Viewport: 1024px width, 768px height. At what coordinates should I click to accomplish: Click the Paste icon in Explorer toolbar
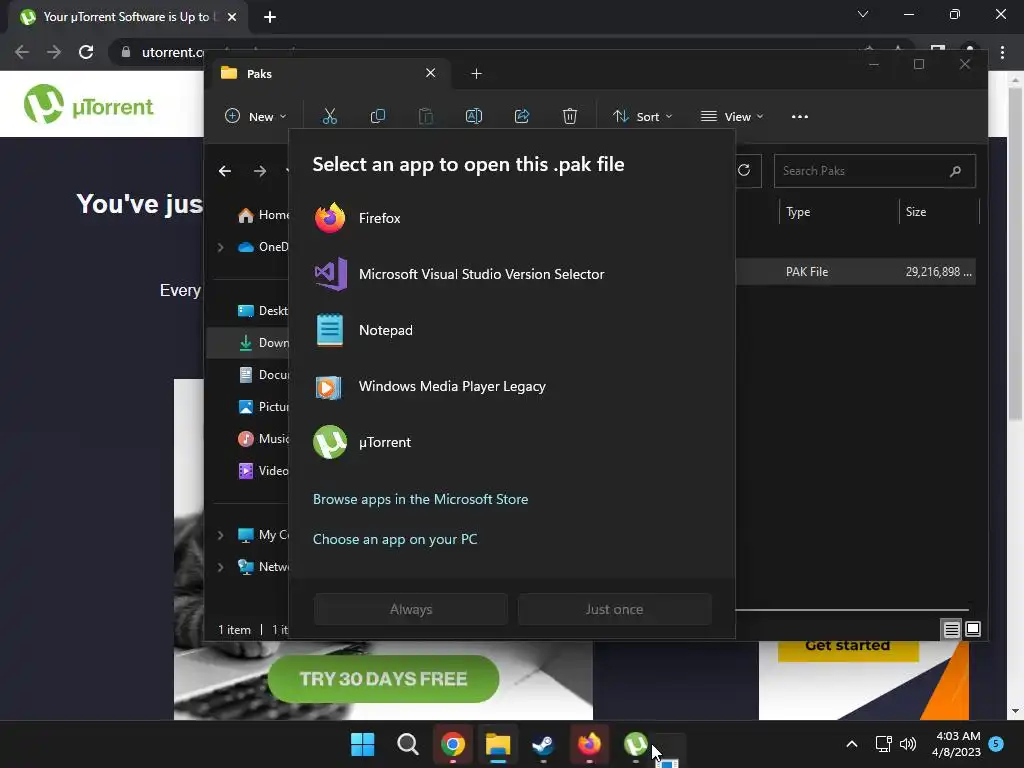coord(426,116)
